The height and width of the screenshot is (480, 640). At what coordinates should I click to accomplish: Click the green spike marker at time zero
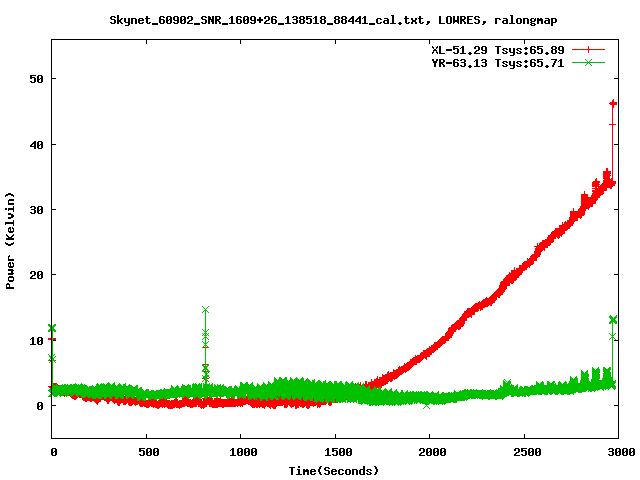pyautogui.click(x=52, y=328)
